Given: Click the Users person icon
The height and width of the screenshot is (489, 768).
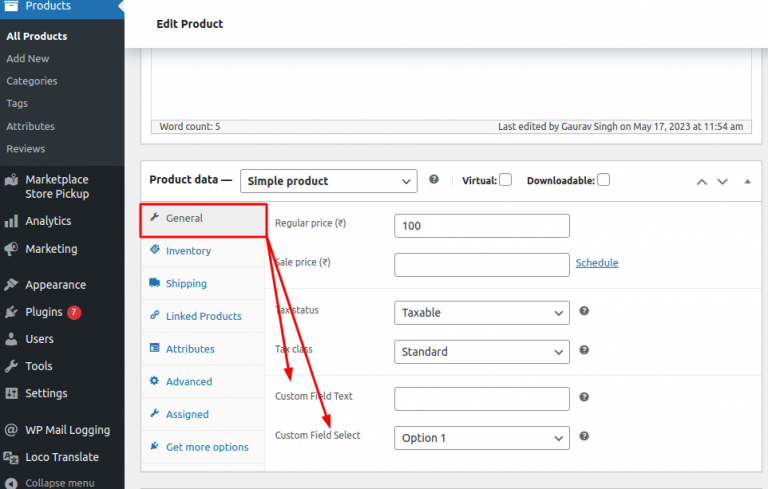Looking at the screenshot, I should tap(11, 339).
